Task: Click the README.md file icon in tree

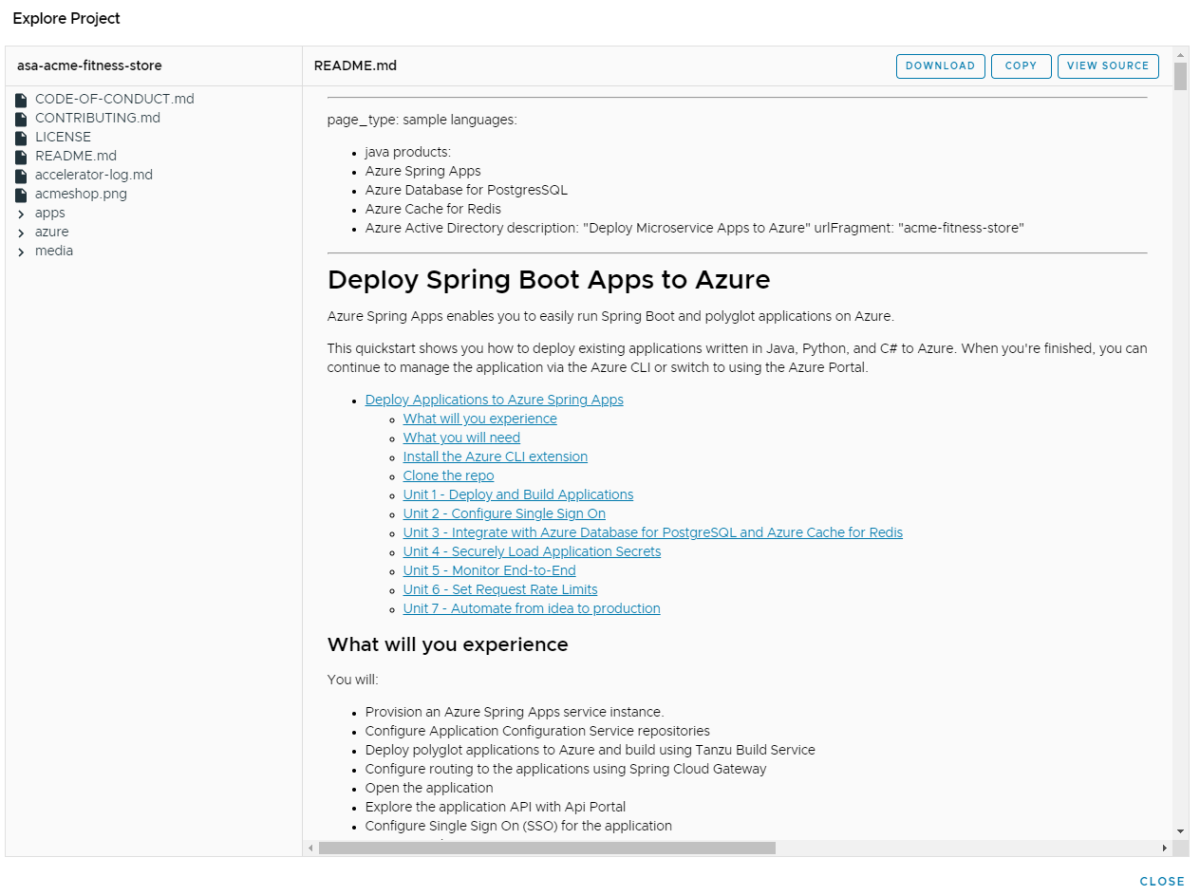Action: pyautogui.click(x=21, y=157)
